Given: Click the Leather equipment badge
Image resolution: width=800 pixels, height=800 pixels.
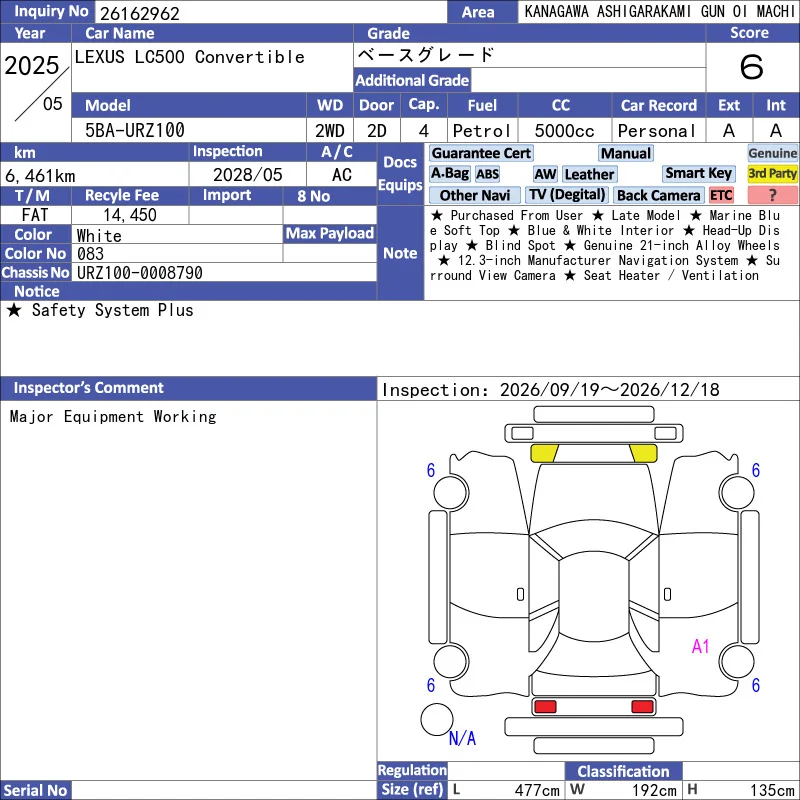Looking at the screenshot, I should point(589,174).
